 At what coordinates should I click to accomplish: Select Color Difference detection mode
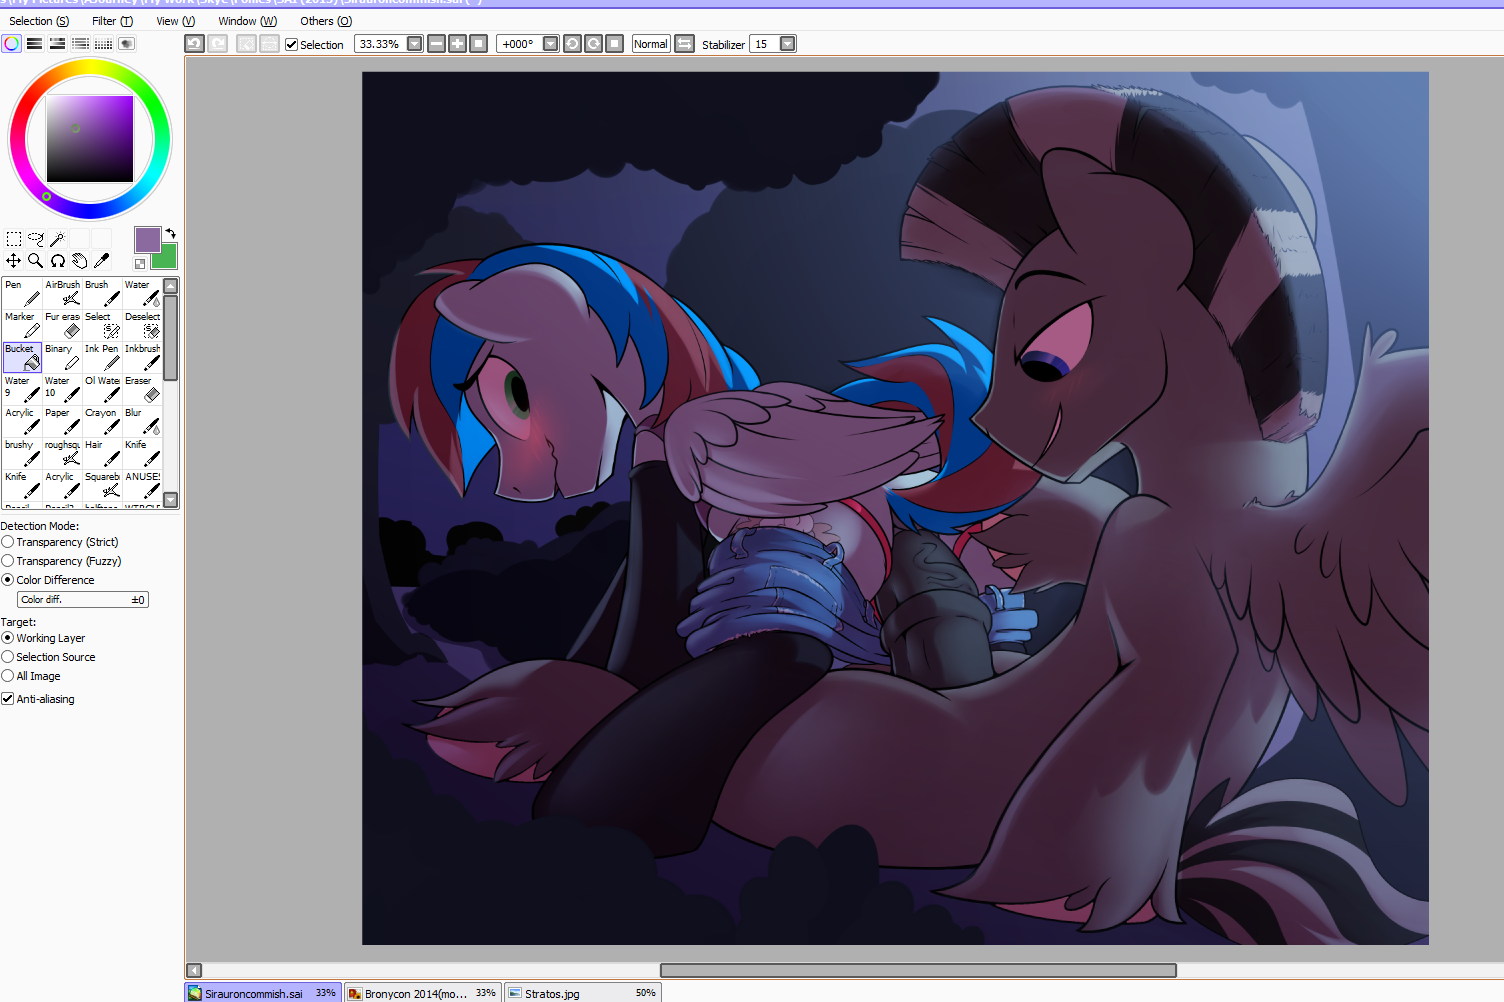click(8, 580)
